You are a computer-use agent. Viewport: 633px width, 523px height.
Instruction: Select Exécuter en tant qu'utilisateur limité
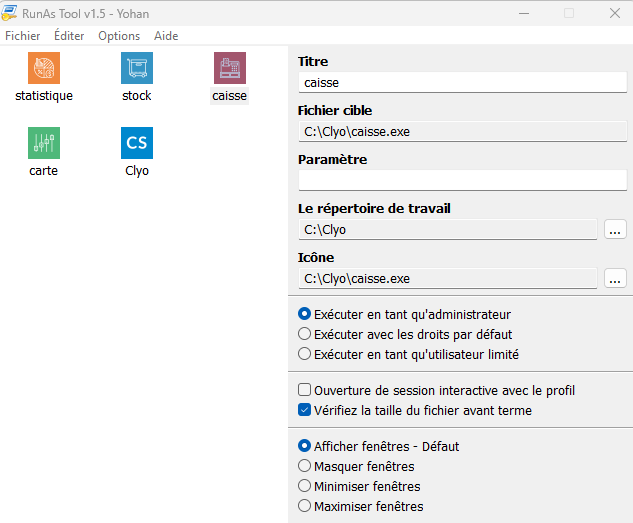pyautogui.click(x=305, y=354)
